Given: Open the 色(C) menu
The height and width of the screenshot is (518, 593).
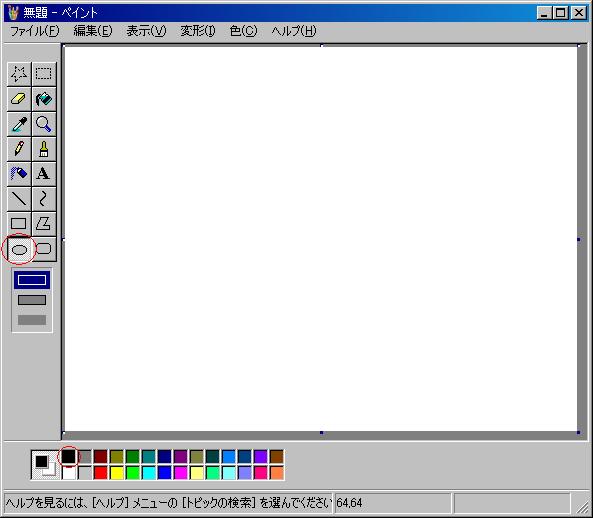Looking at the screenshot, I should [243, 31].
